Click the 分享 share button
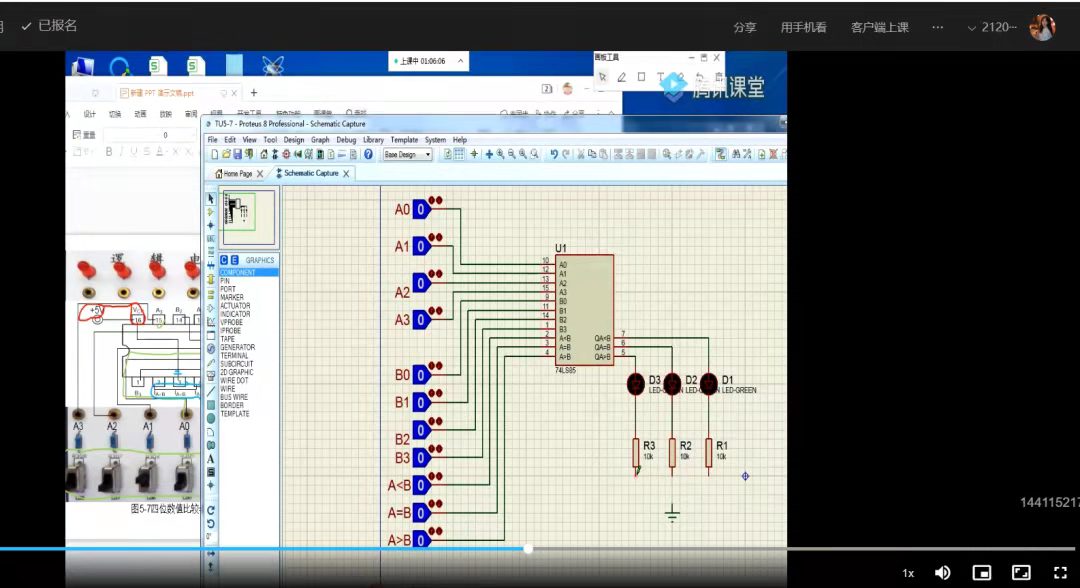 click(x=745, y=27)
